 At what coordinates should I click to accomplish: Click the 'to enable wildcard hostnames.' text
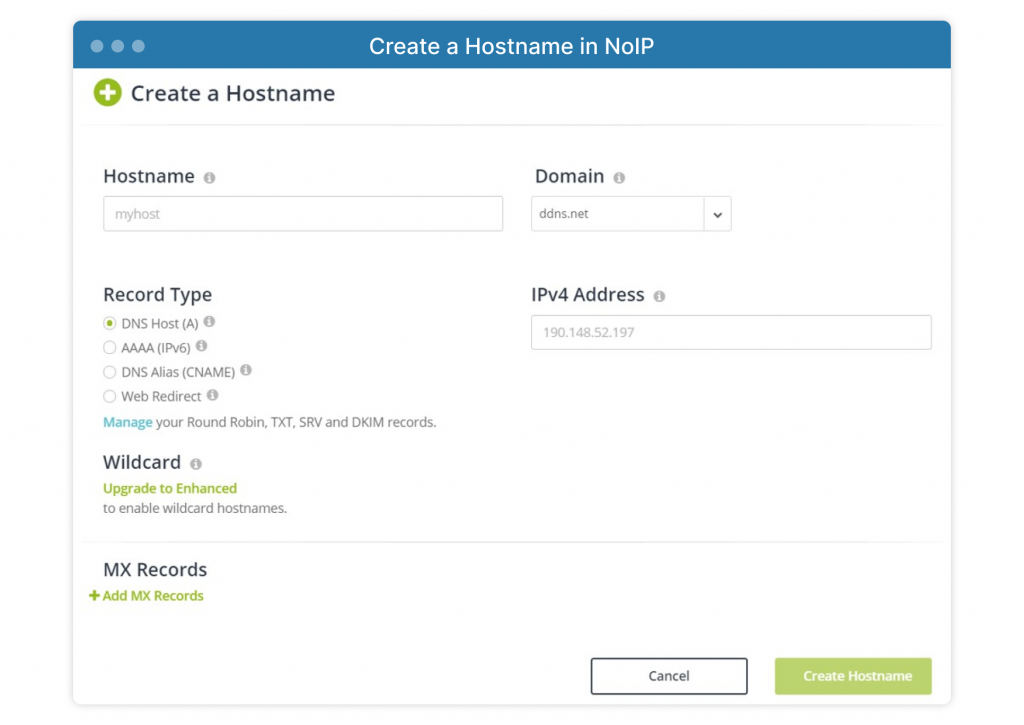pyautogui.click(x=195, y=508)
